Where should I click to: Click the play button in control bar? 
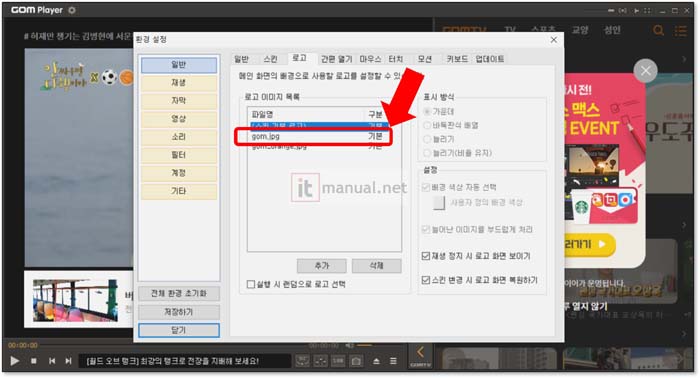tap(15, 361)
